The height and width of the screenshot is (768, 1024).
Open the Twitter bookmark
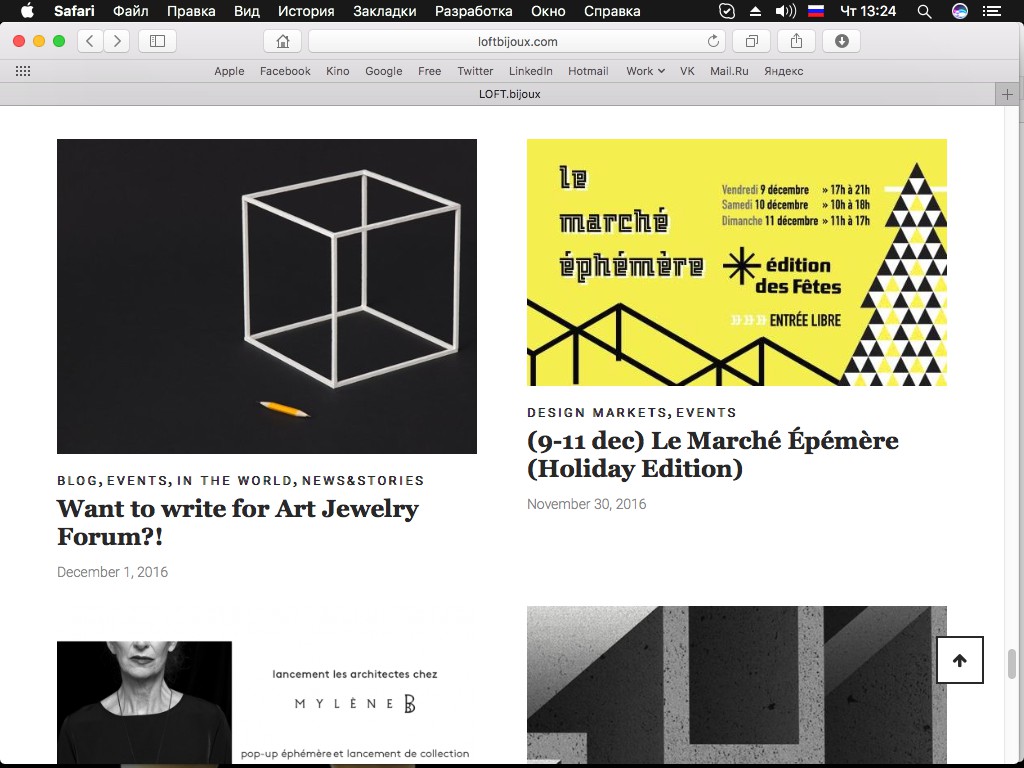[475, 71]
